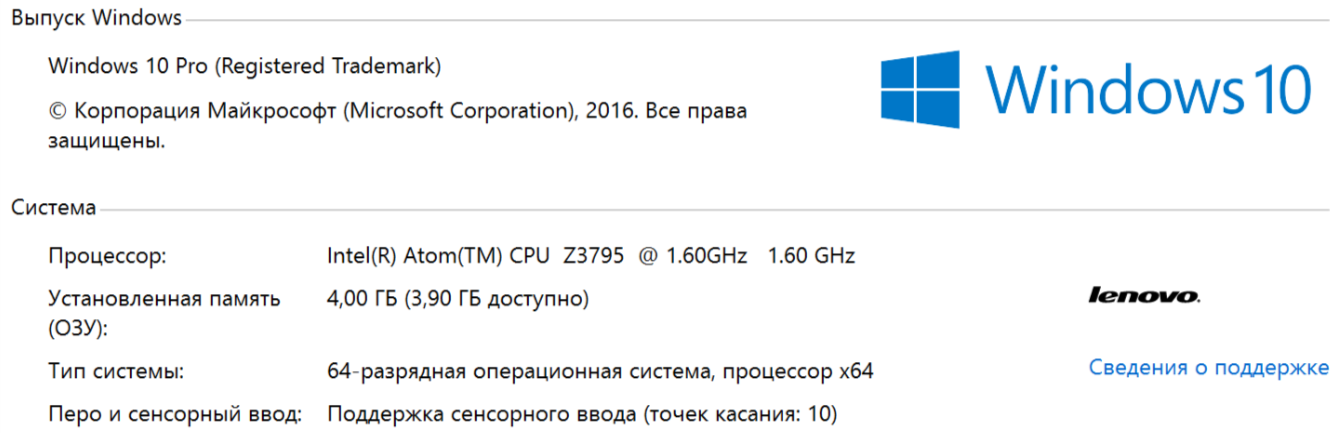Image resolution: width=1331 pixels, height=433 pixels.
Task: Click the blue Windows four-pane logo
Action: [x=919, y=91]
